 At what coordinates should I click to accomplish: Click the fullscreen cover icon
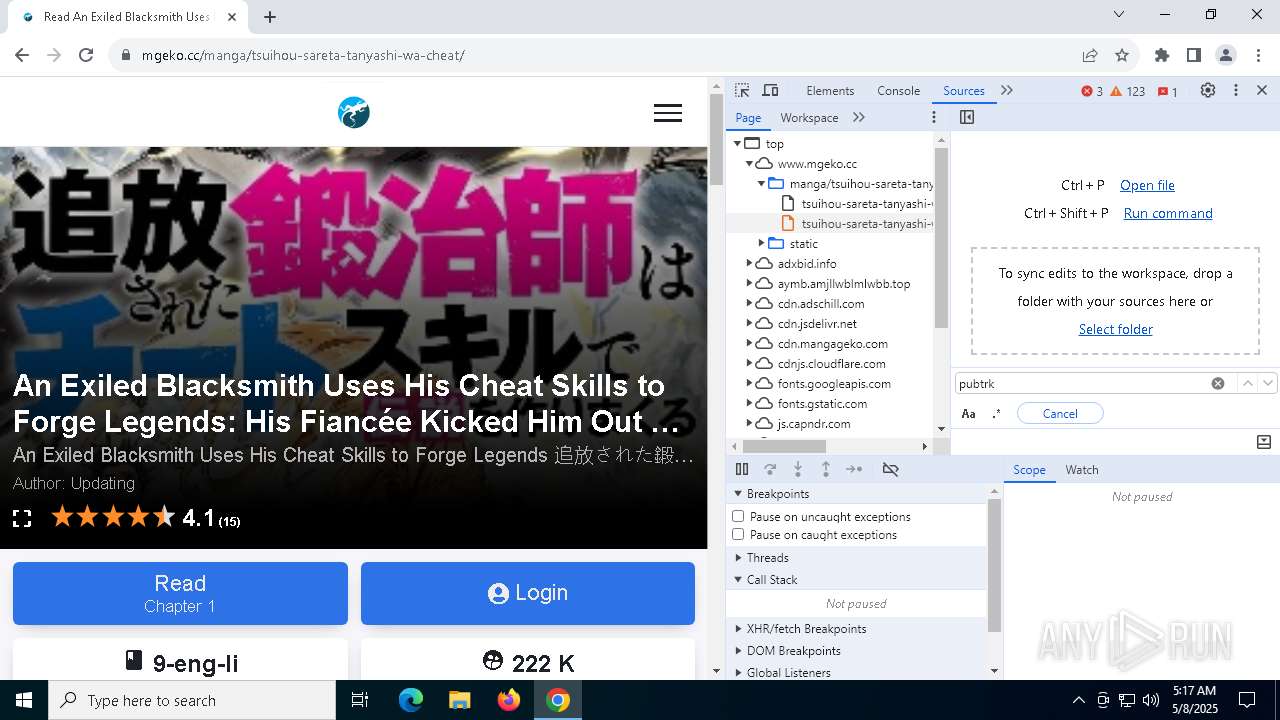coord(22,518)
